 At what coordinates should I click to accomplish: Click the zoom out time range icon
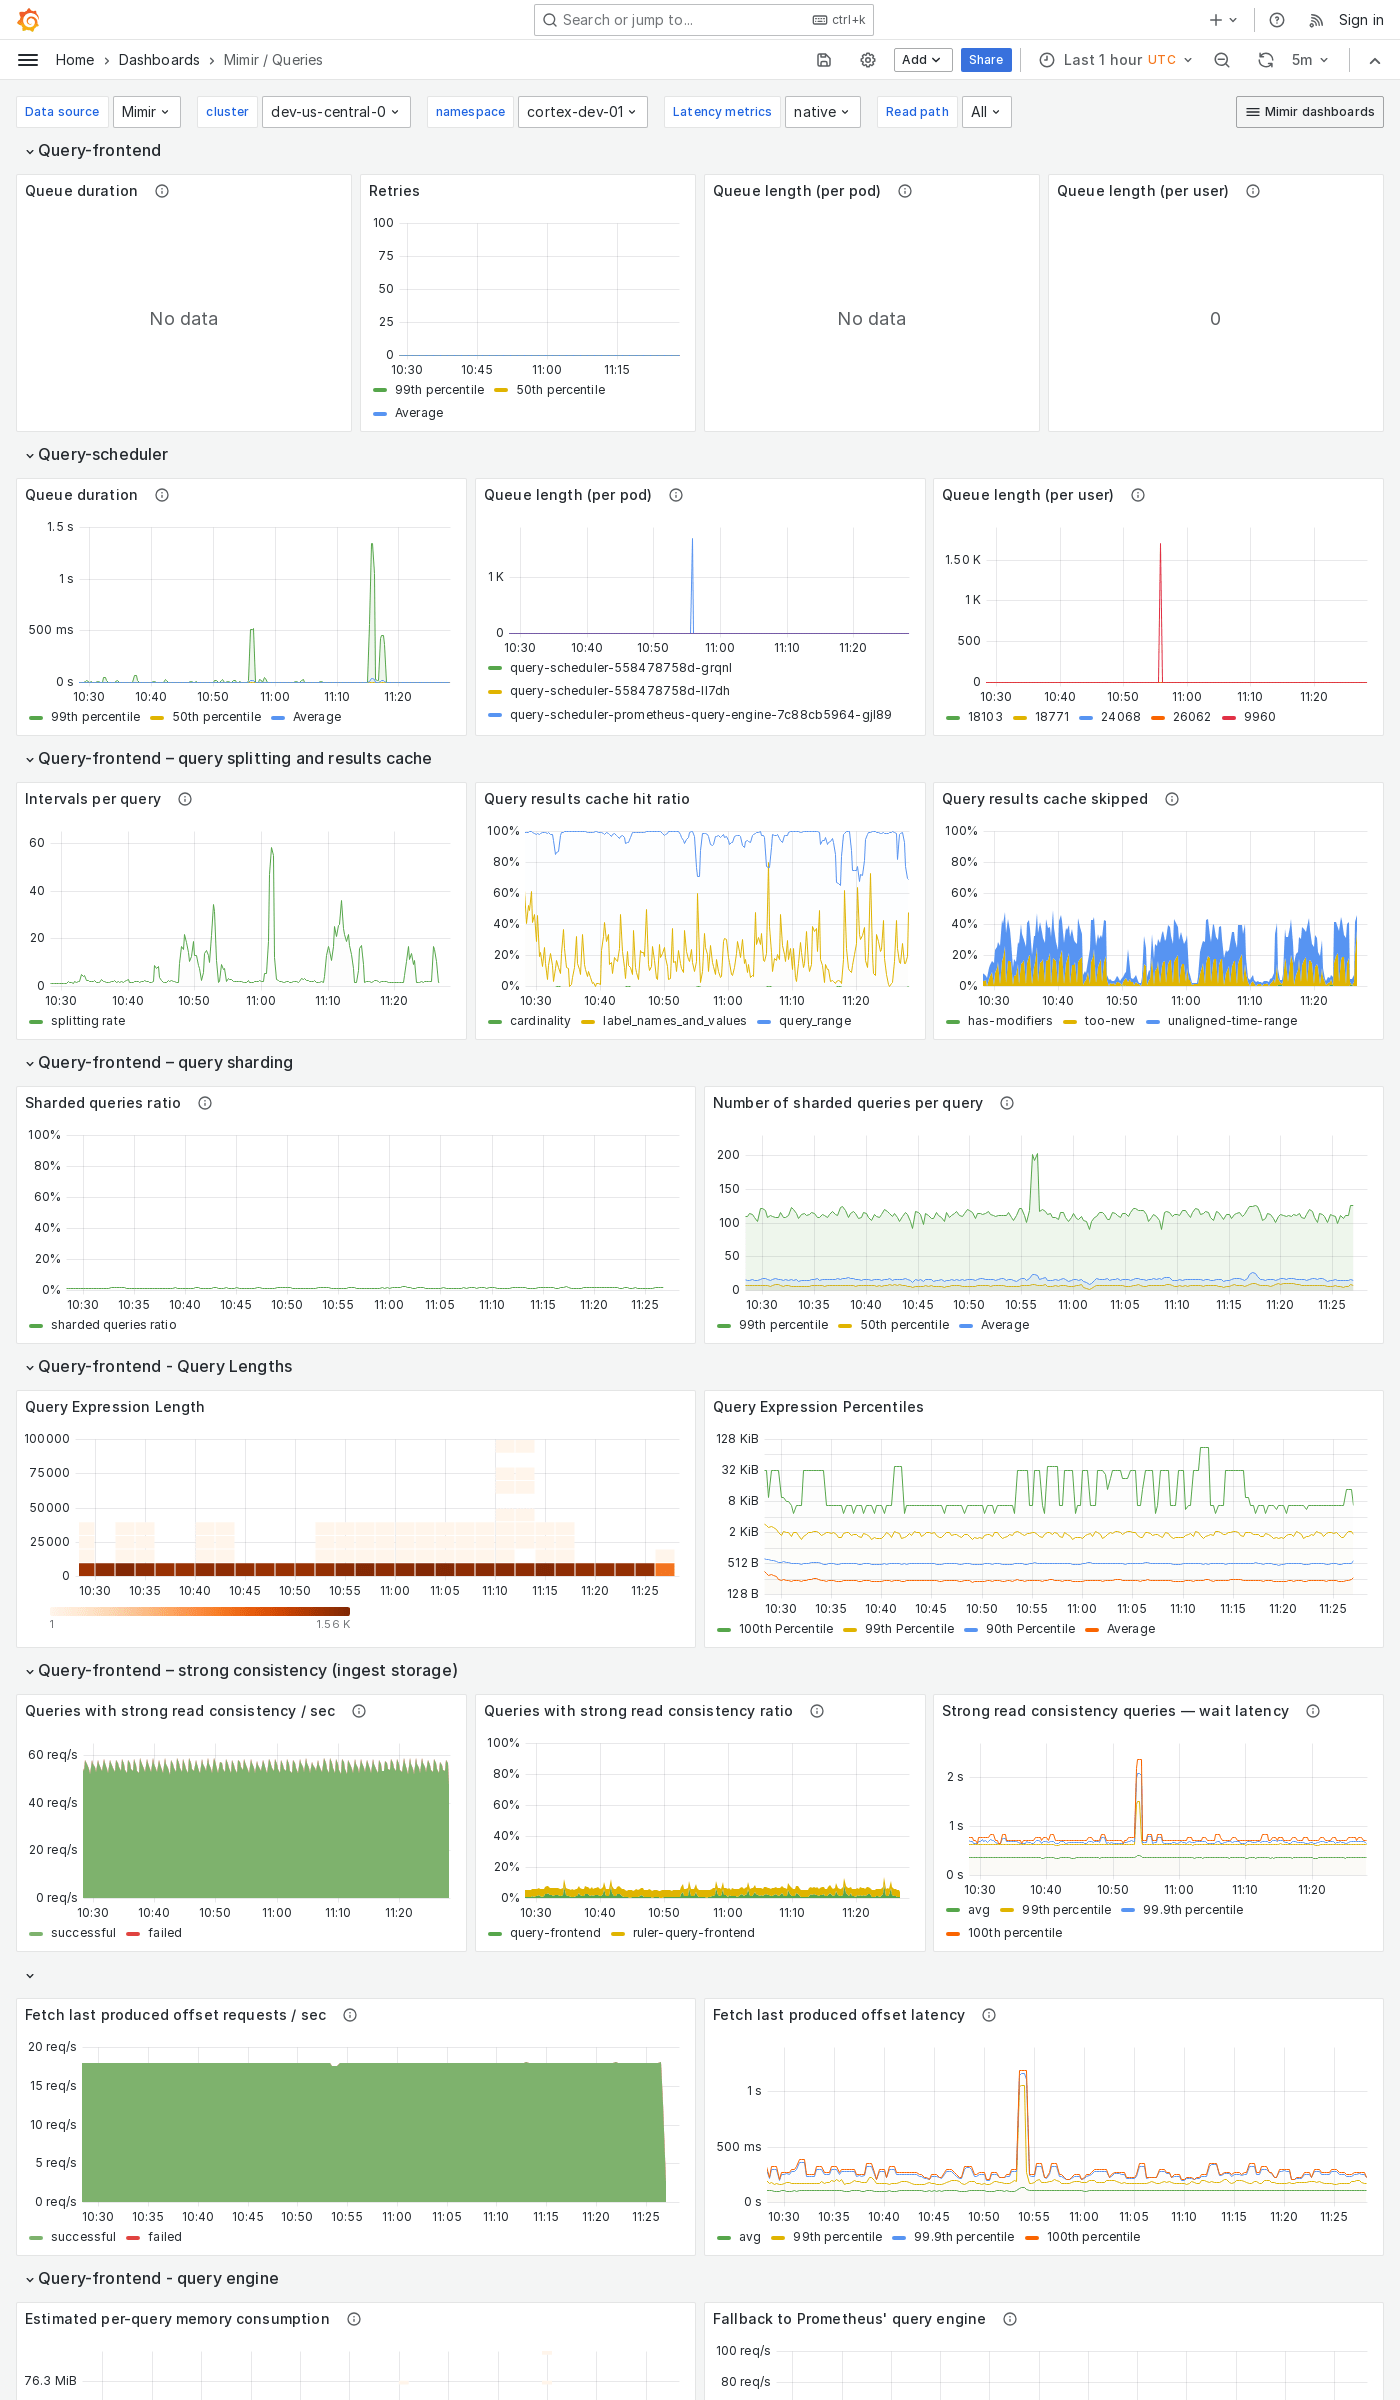pyautogui.click(x=1222, y=60)
